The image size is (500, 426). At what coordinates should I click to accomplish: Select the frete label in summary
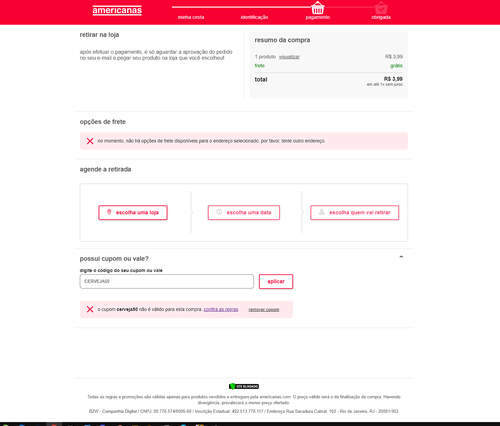coord(260,66)
